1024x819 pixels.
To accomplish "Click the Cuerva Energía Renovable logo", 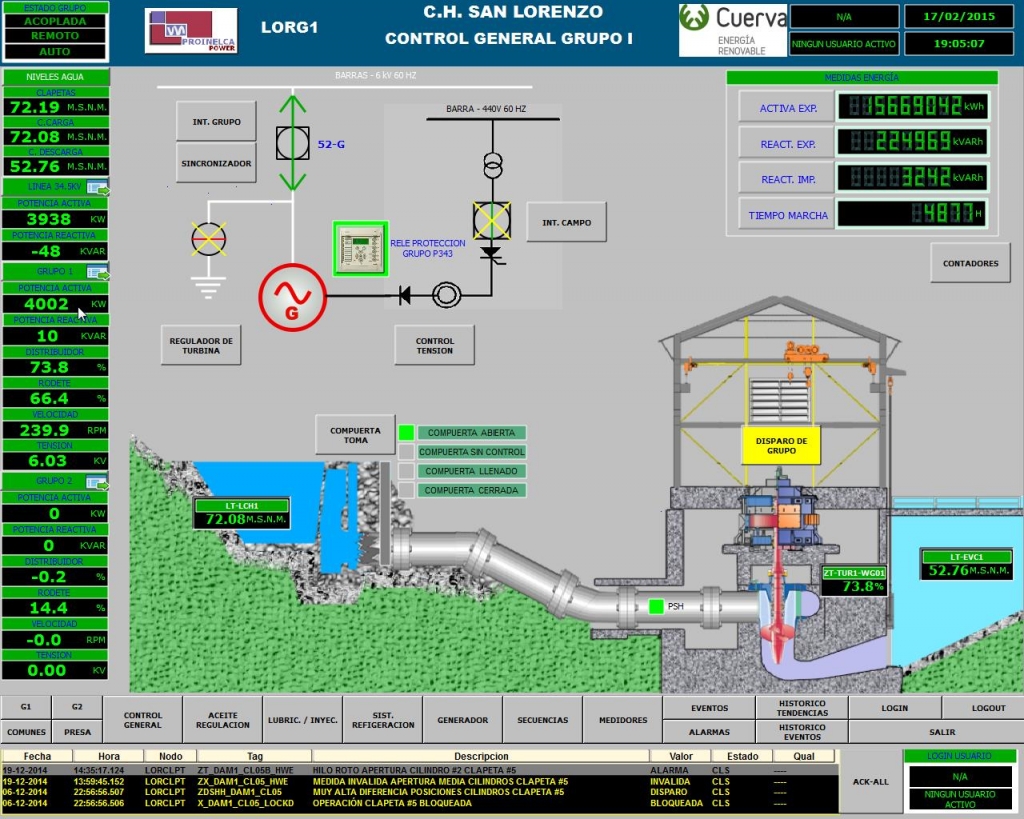I will [x=731, y=28].
